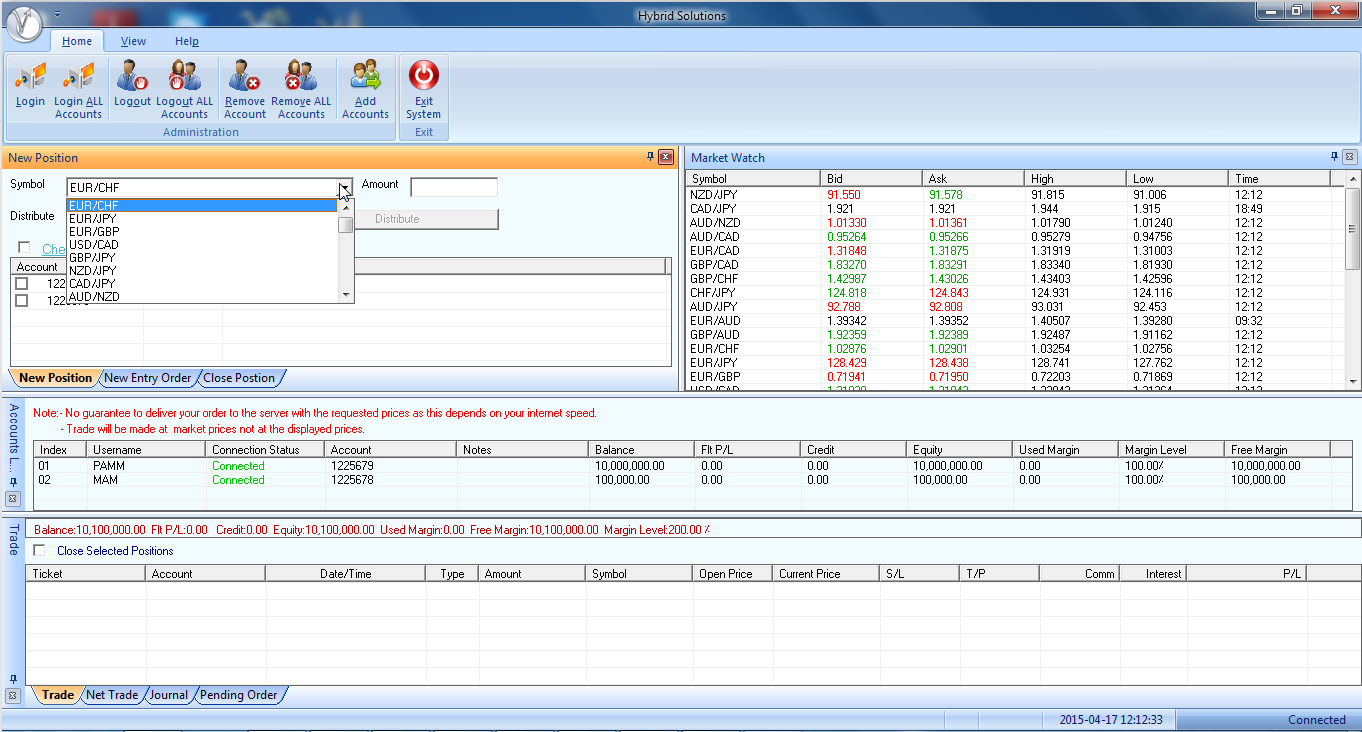Screen dimensions: 1362x732
Task: Close the Market Watch panel
Action: click(1350, 157)
